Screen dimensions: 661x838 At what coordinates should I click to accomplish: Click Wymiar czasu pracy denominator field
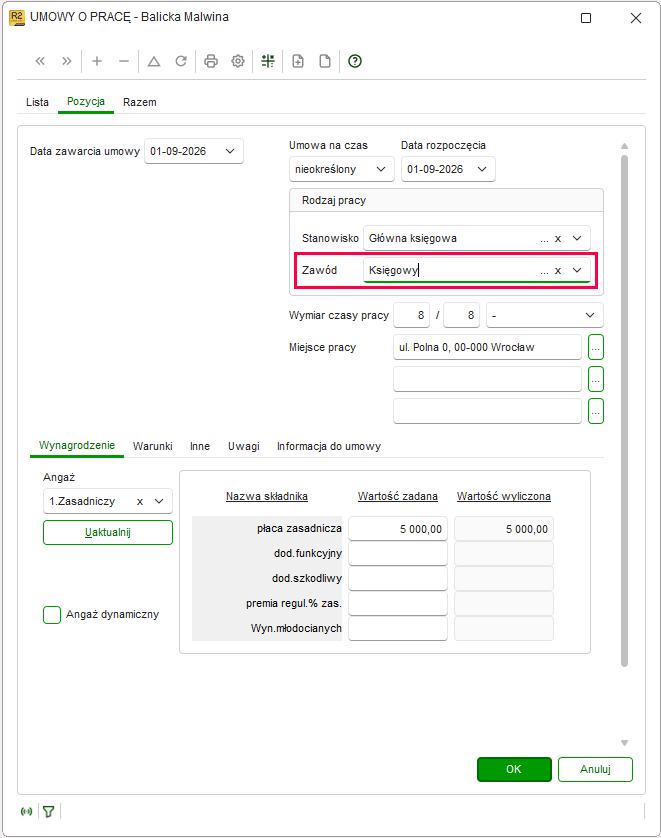461,315
